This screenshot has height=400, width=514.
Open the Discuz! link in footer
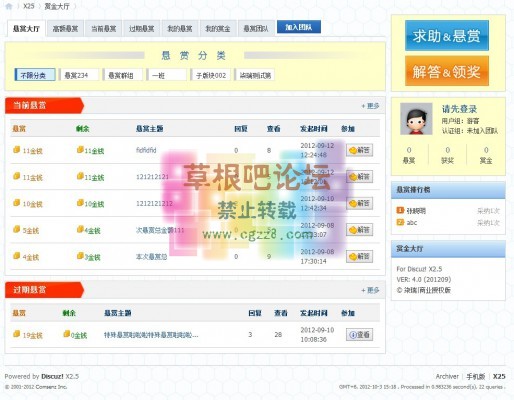(x=52, y=376)
